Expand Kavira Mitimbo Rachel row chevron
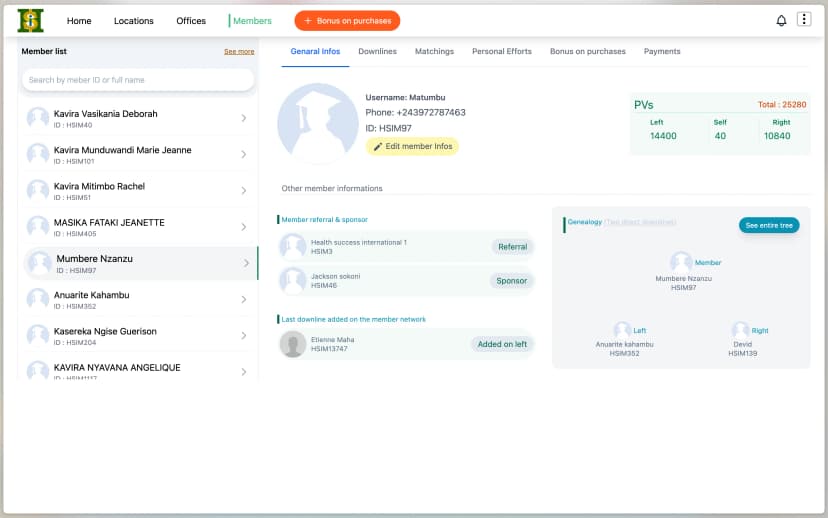Viewport: 828px width, 518px height. [244, 191]
